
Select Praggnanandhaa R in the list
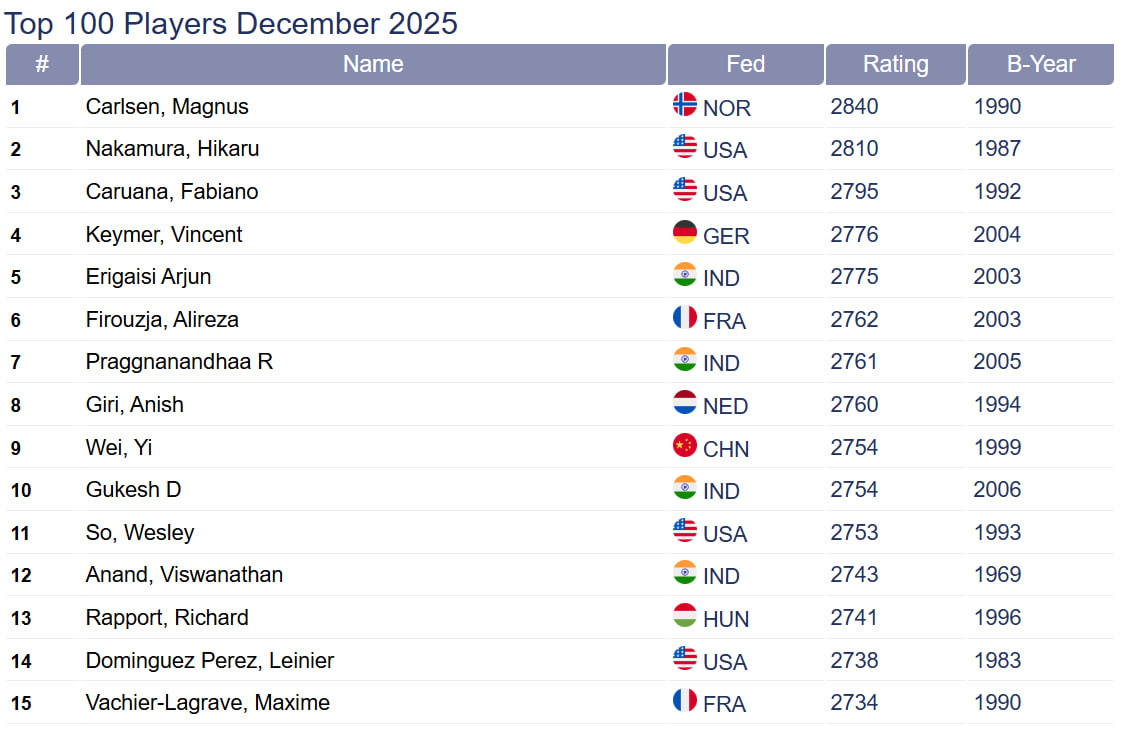[x=179, y=362]
